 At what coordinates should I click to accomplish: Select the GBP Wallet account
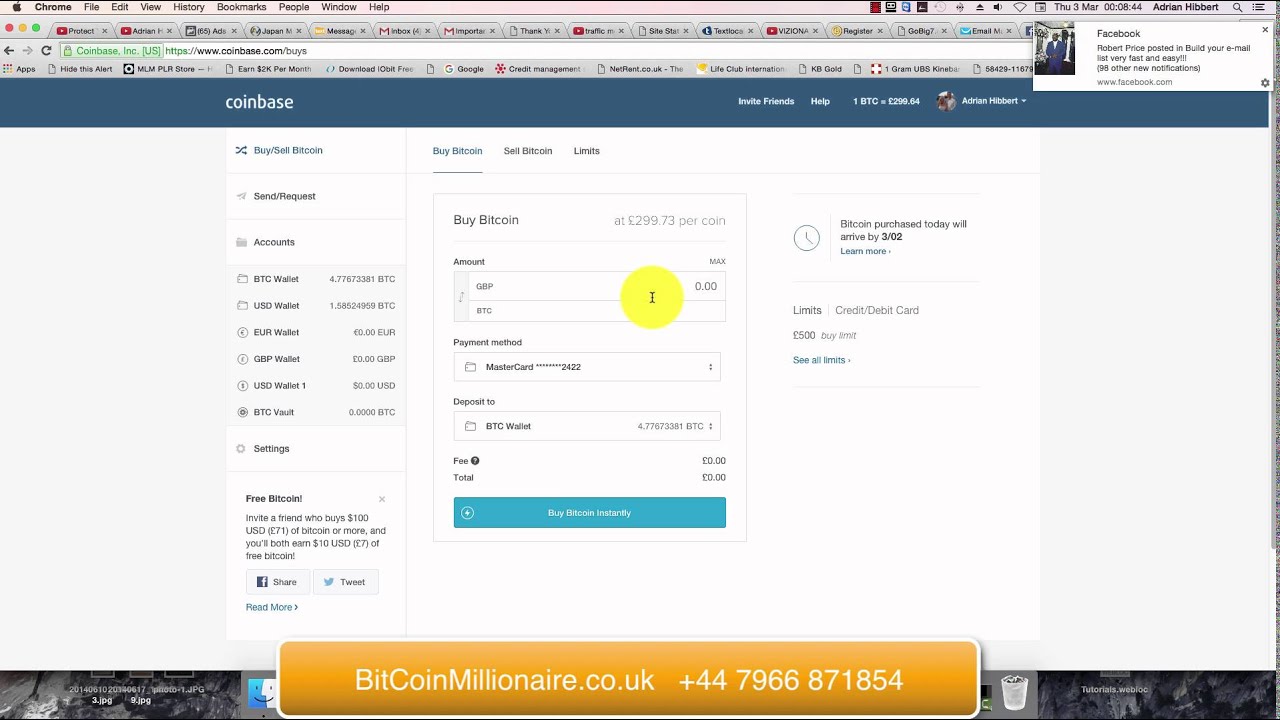pos(316,359)
